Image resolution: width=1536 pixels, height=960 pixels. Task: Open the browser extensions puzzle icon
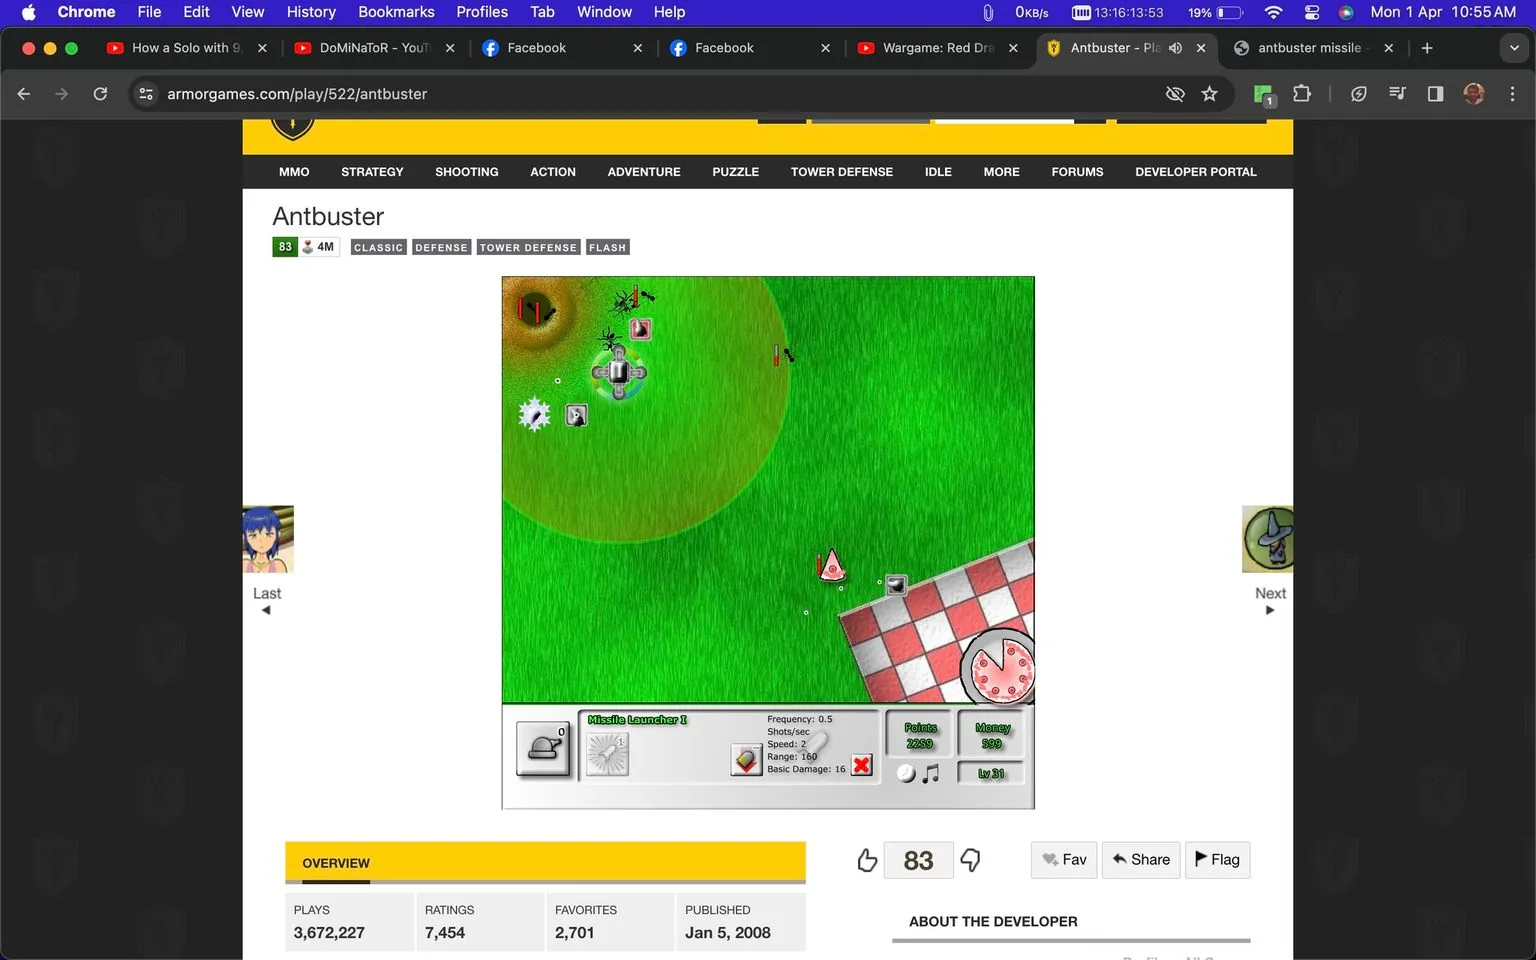point(1302,93)
